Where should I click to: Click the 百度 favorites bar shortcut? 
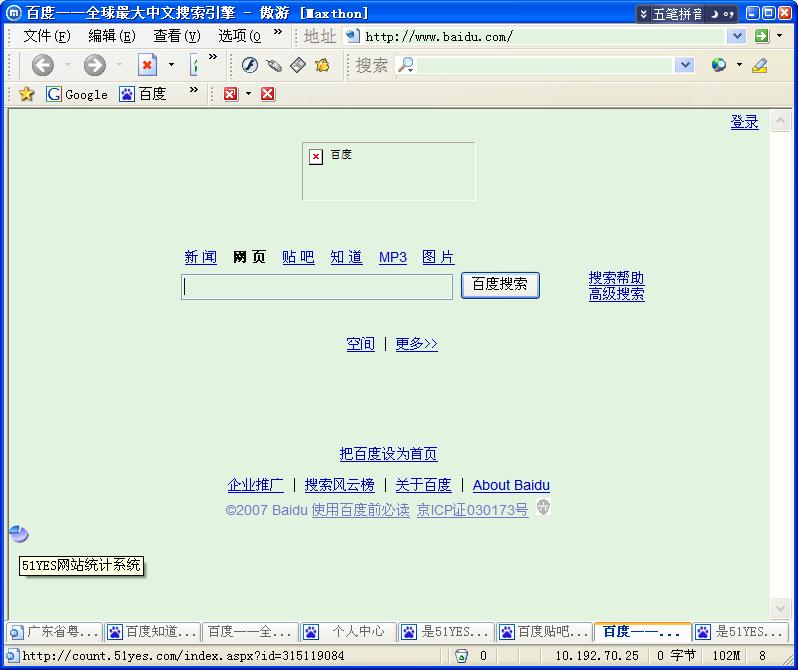tap(143, 94)
